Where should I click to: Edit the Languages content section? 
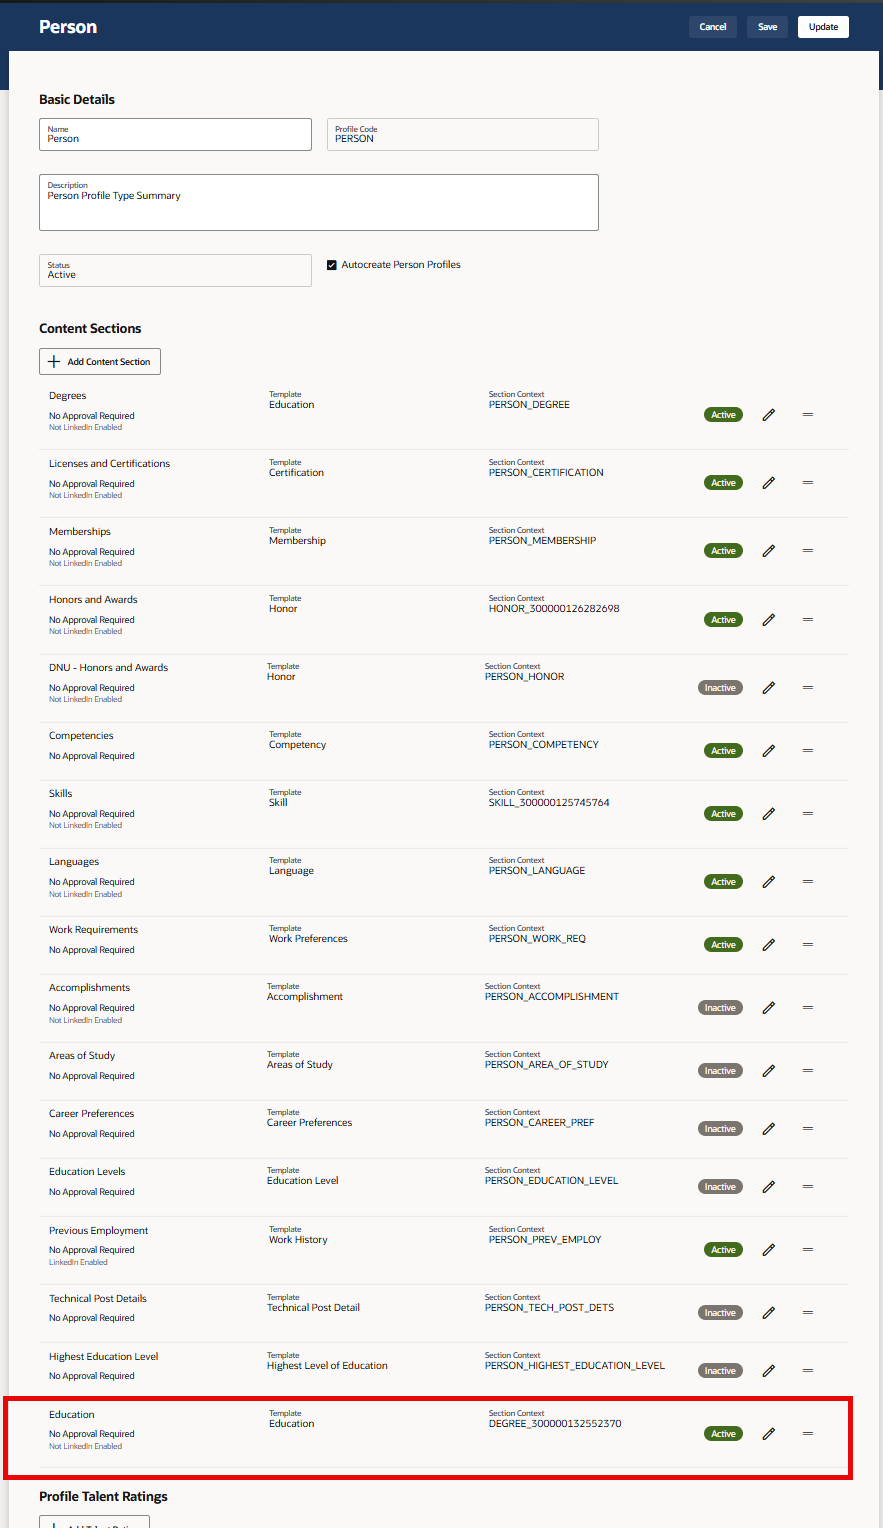click(768, 881)
